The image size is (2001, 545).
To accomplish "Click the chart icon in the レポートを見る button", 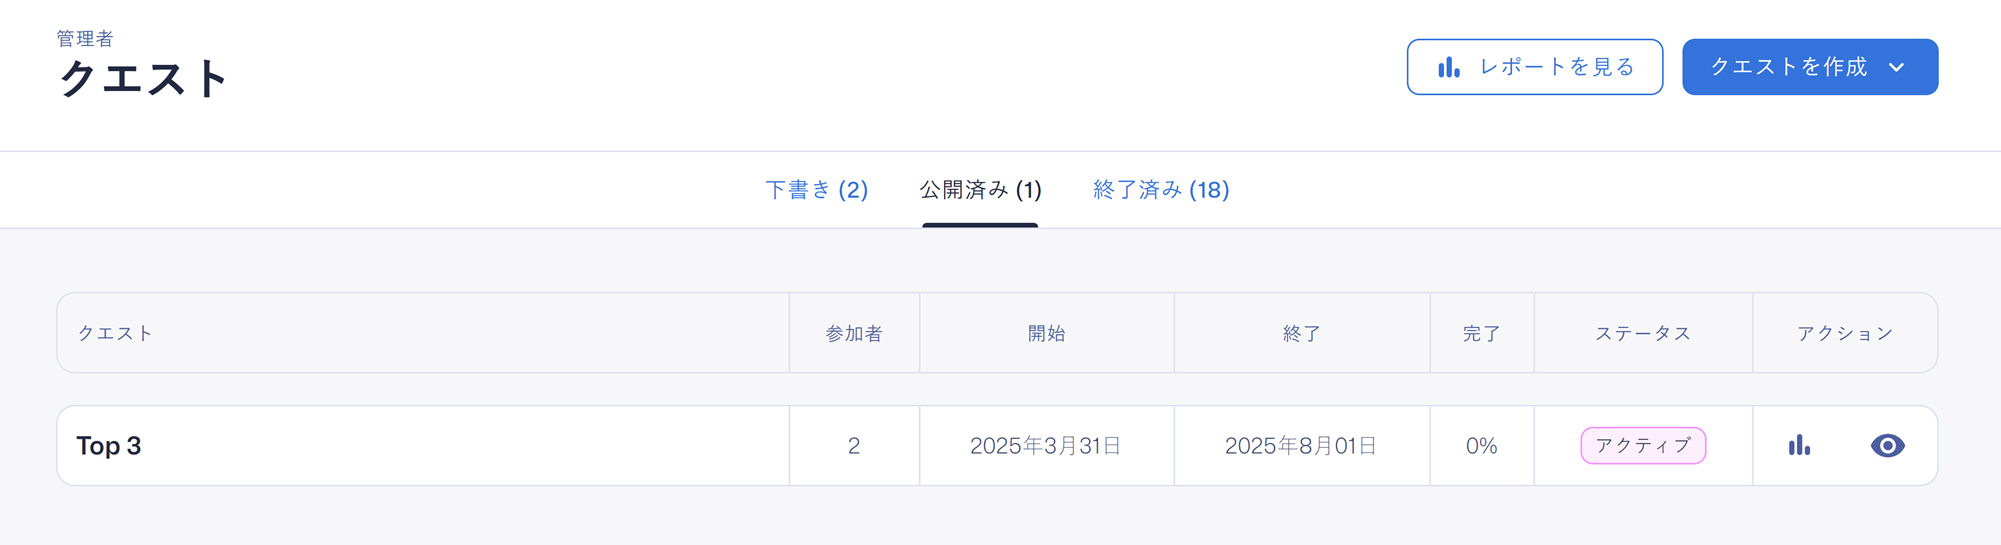I will pos(1448,67).
